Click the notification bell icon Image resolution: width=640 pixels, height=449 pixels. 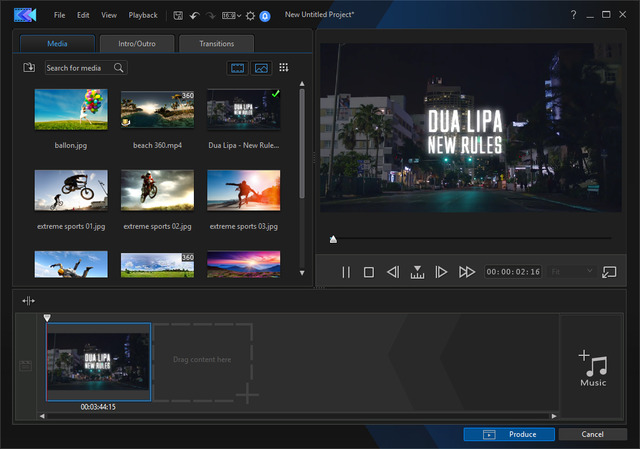click(x=265, y=16)
